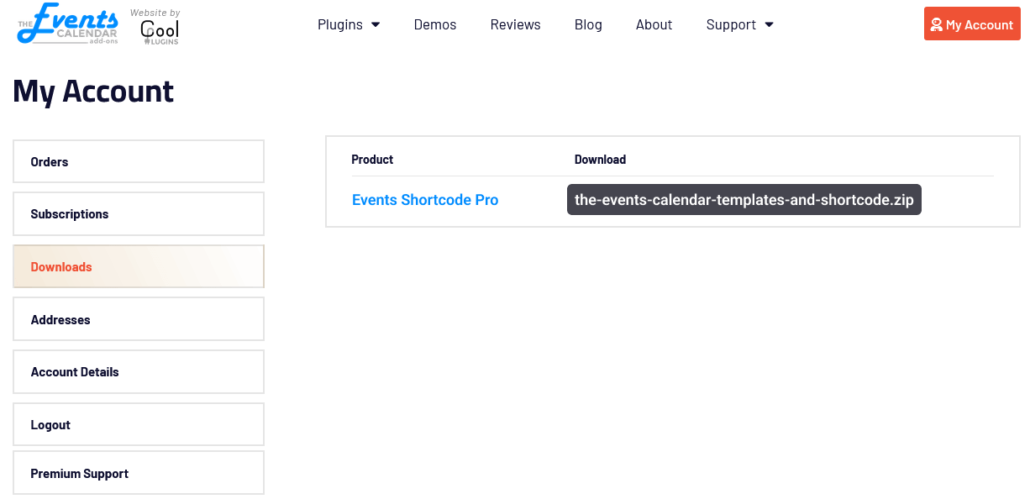This screenshot has height=499, width=1030.
Task: Open the Addresses section
Action: (x=138, y=319)
